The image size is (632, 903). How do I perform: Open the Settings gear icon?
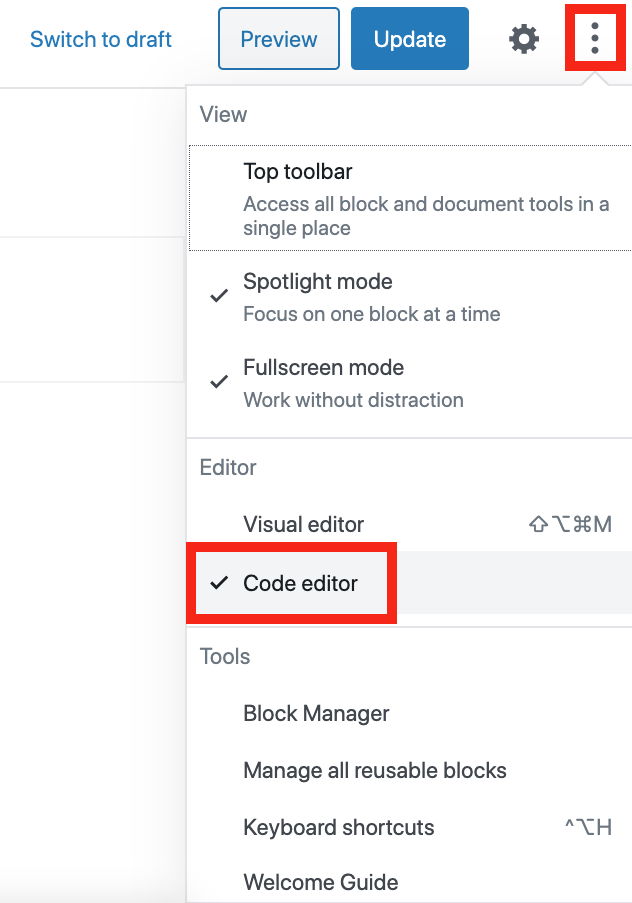pyautogui.click(x=524, y=40)
